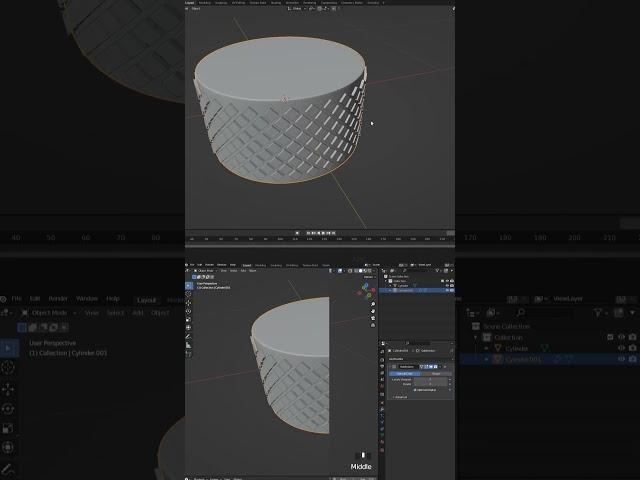The height and width of the screenshot is (480, 640).
Task: Expand the Advanced section of modifier
Action: click(400, 397)
